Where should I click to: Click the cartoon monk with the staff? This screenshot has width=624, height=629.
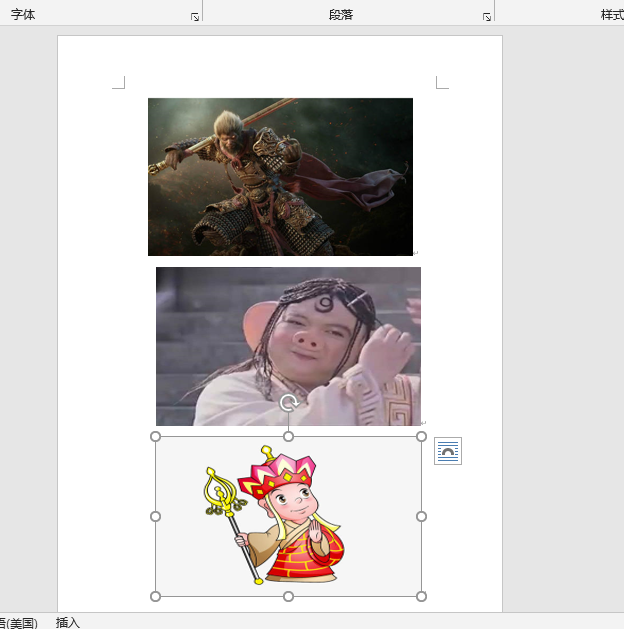click(x=274, y=515)
